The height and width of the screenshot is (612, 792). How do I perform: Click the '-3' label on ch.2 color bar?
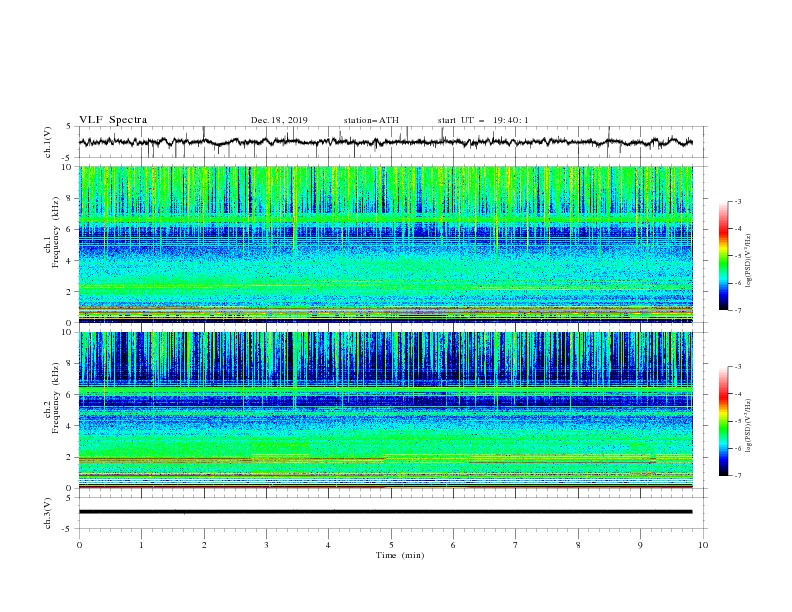(737, 367)
